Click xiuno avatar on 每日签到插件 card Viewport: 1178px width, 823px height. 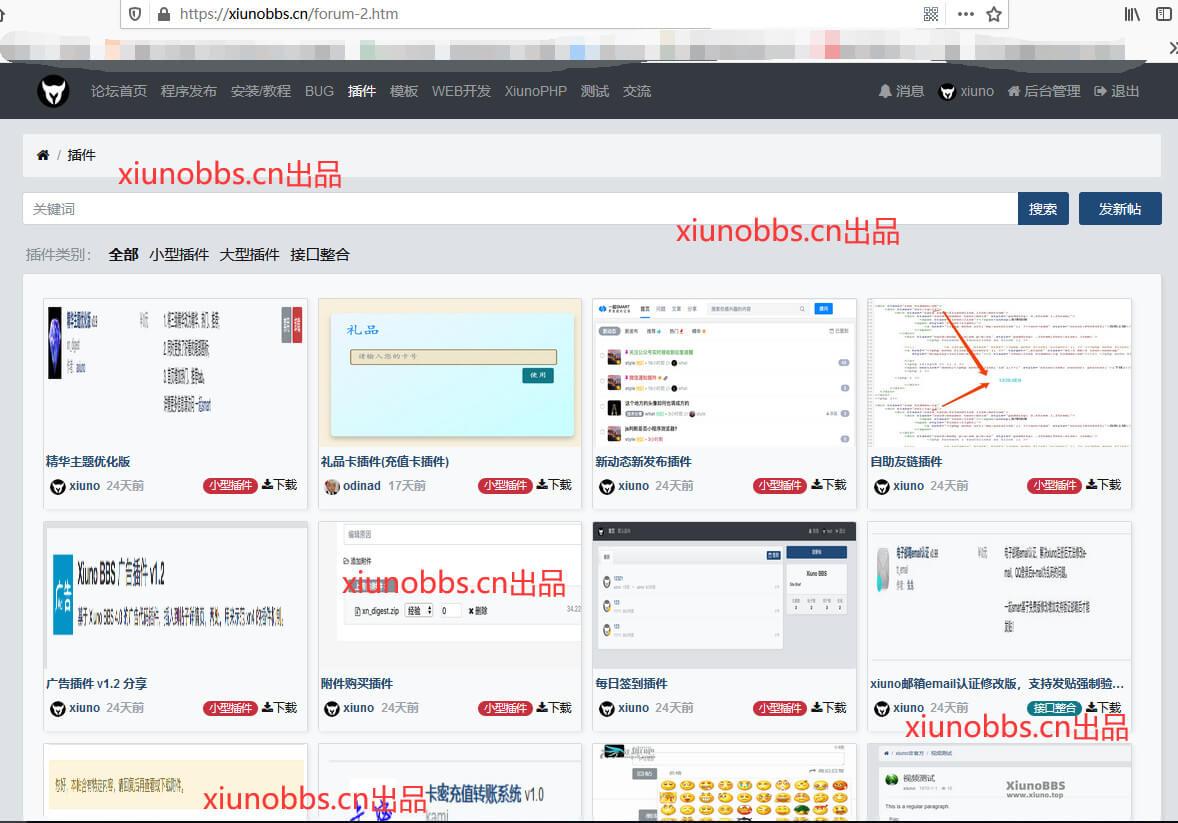pyautogui.click(x=606, y=708)
